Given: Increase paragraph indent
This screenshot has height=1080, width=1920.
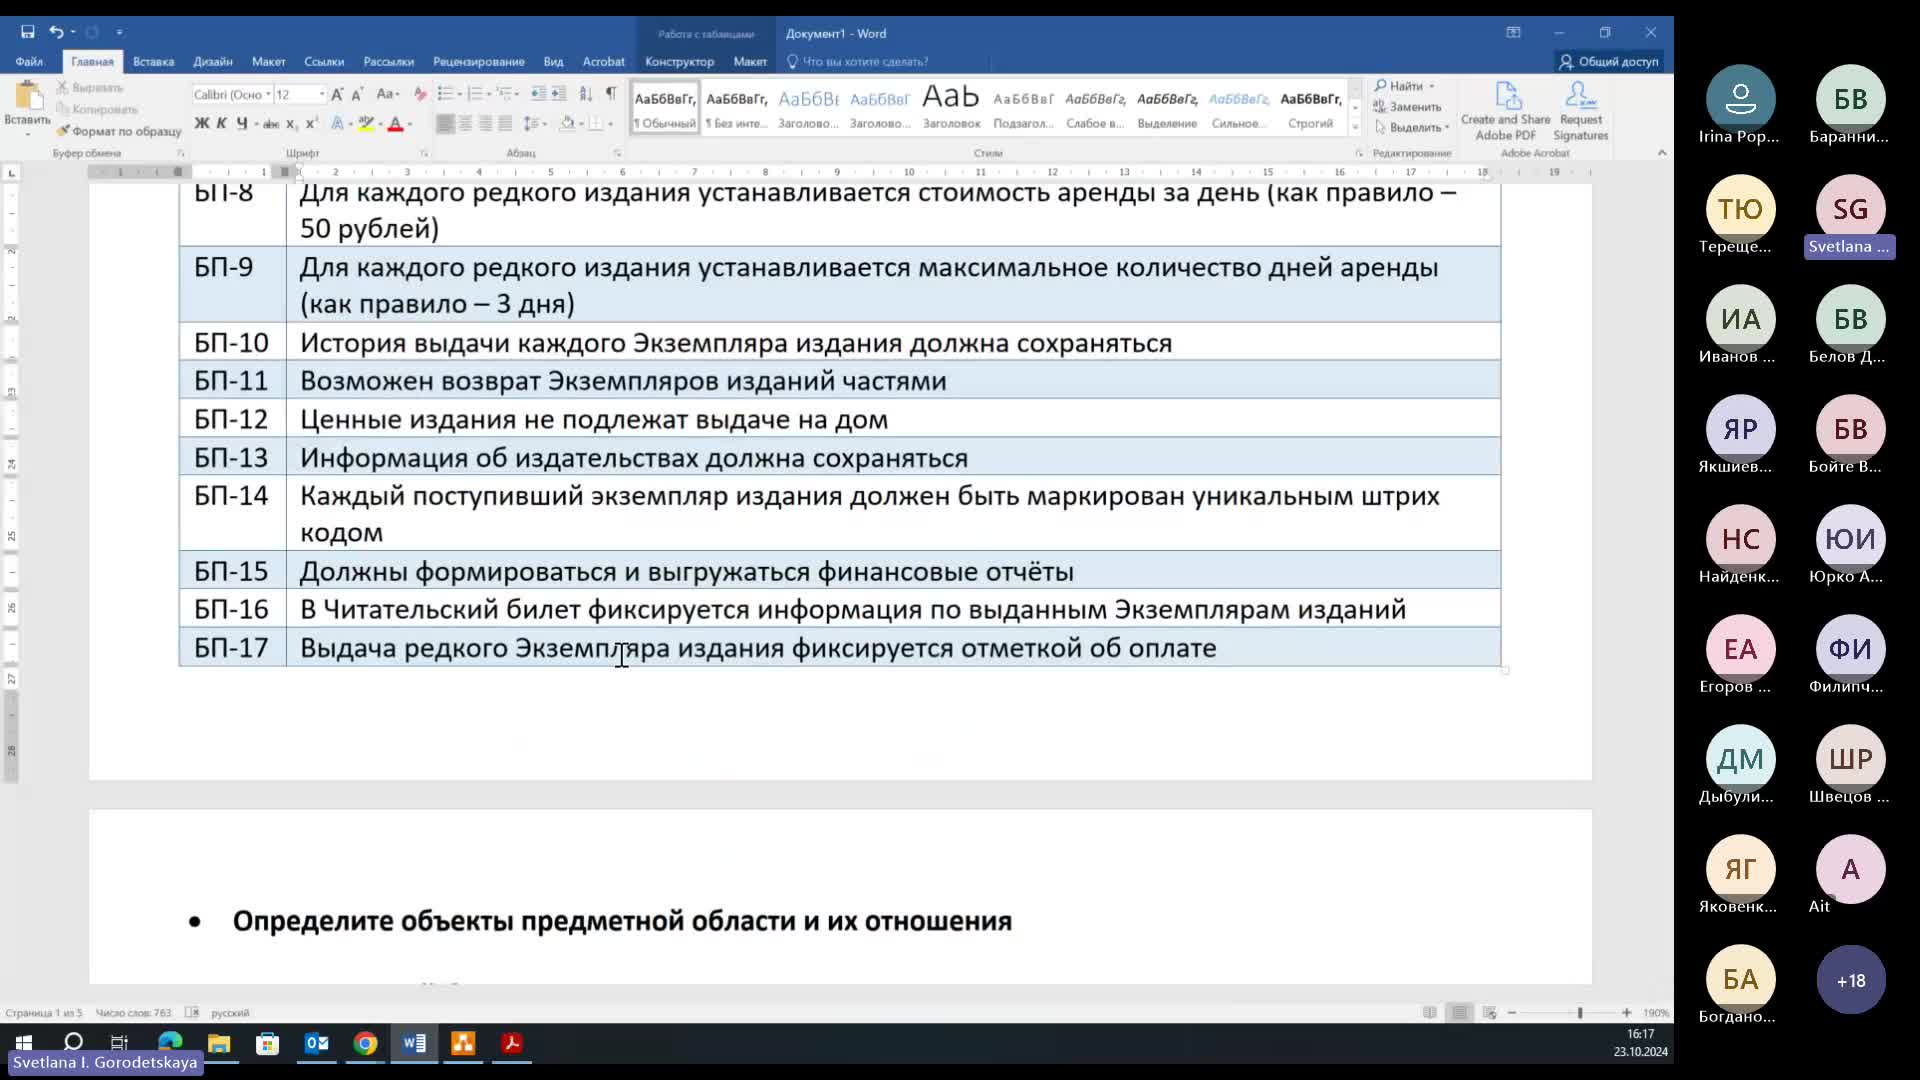Looking at the screenshot, I should (x=559, y=94).
